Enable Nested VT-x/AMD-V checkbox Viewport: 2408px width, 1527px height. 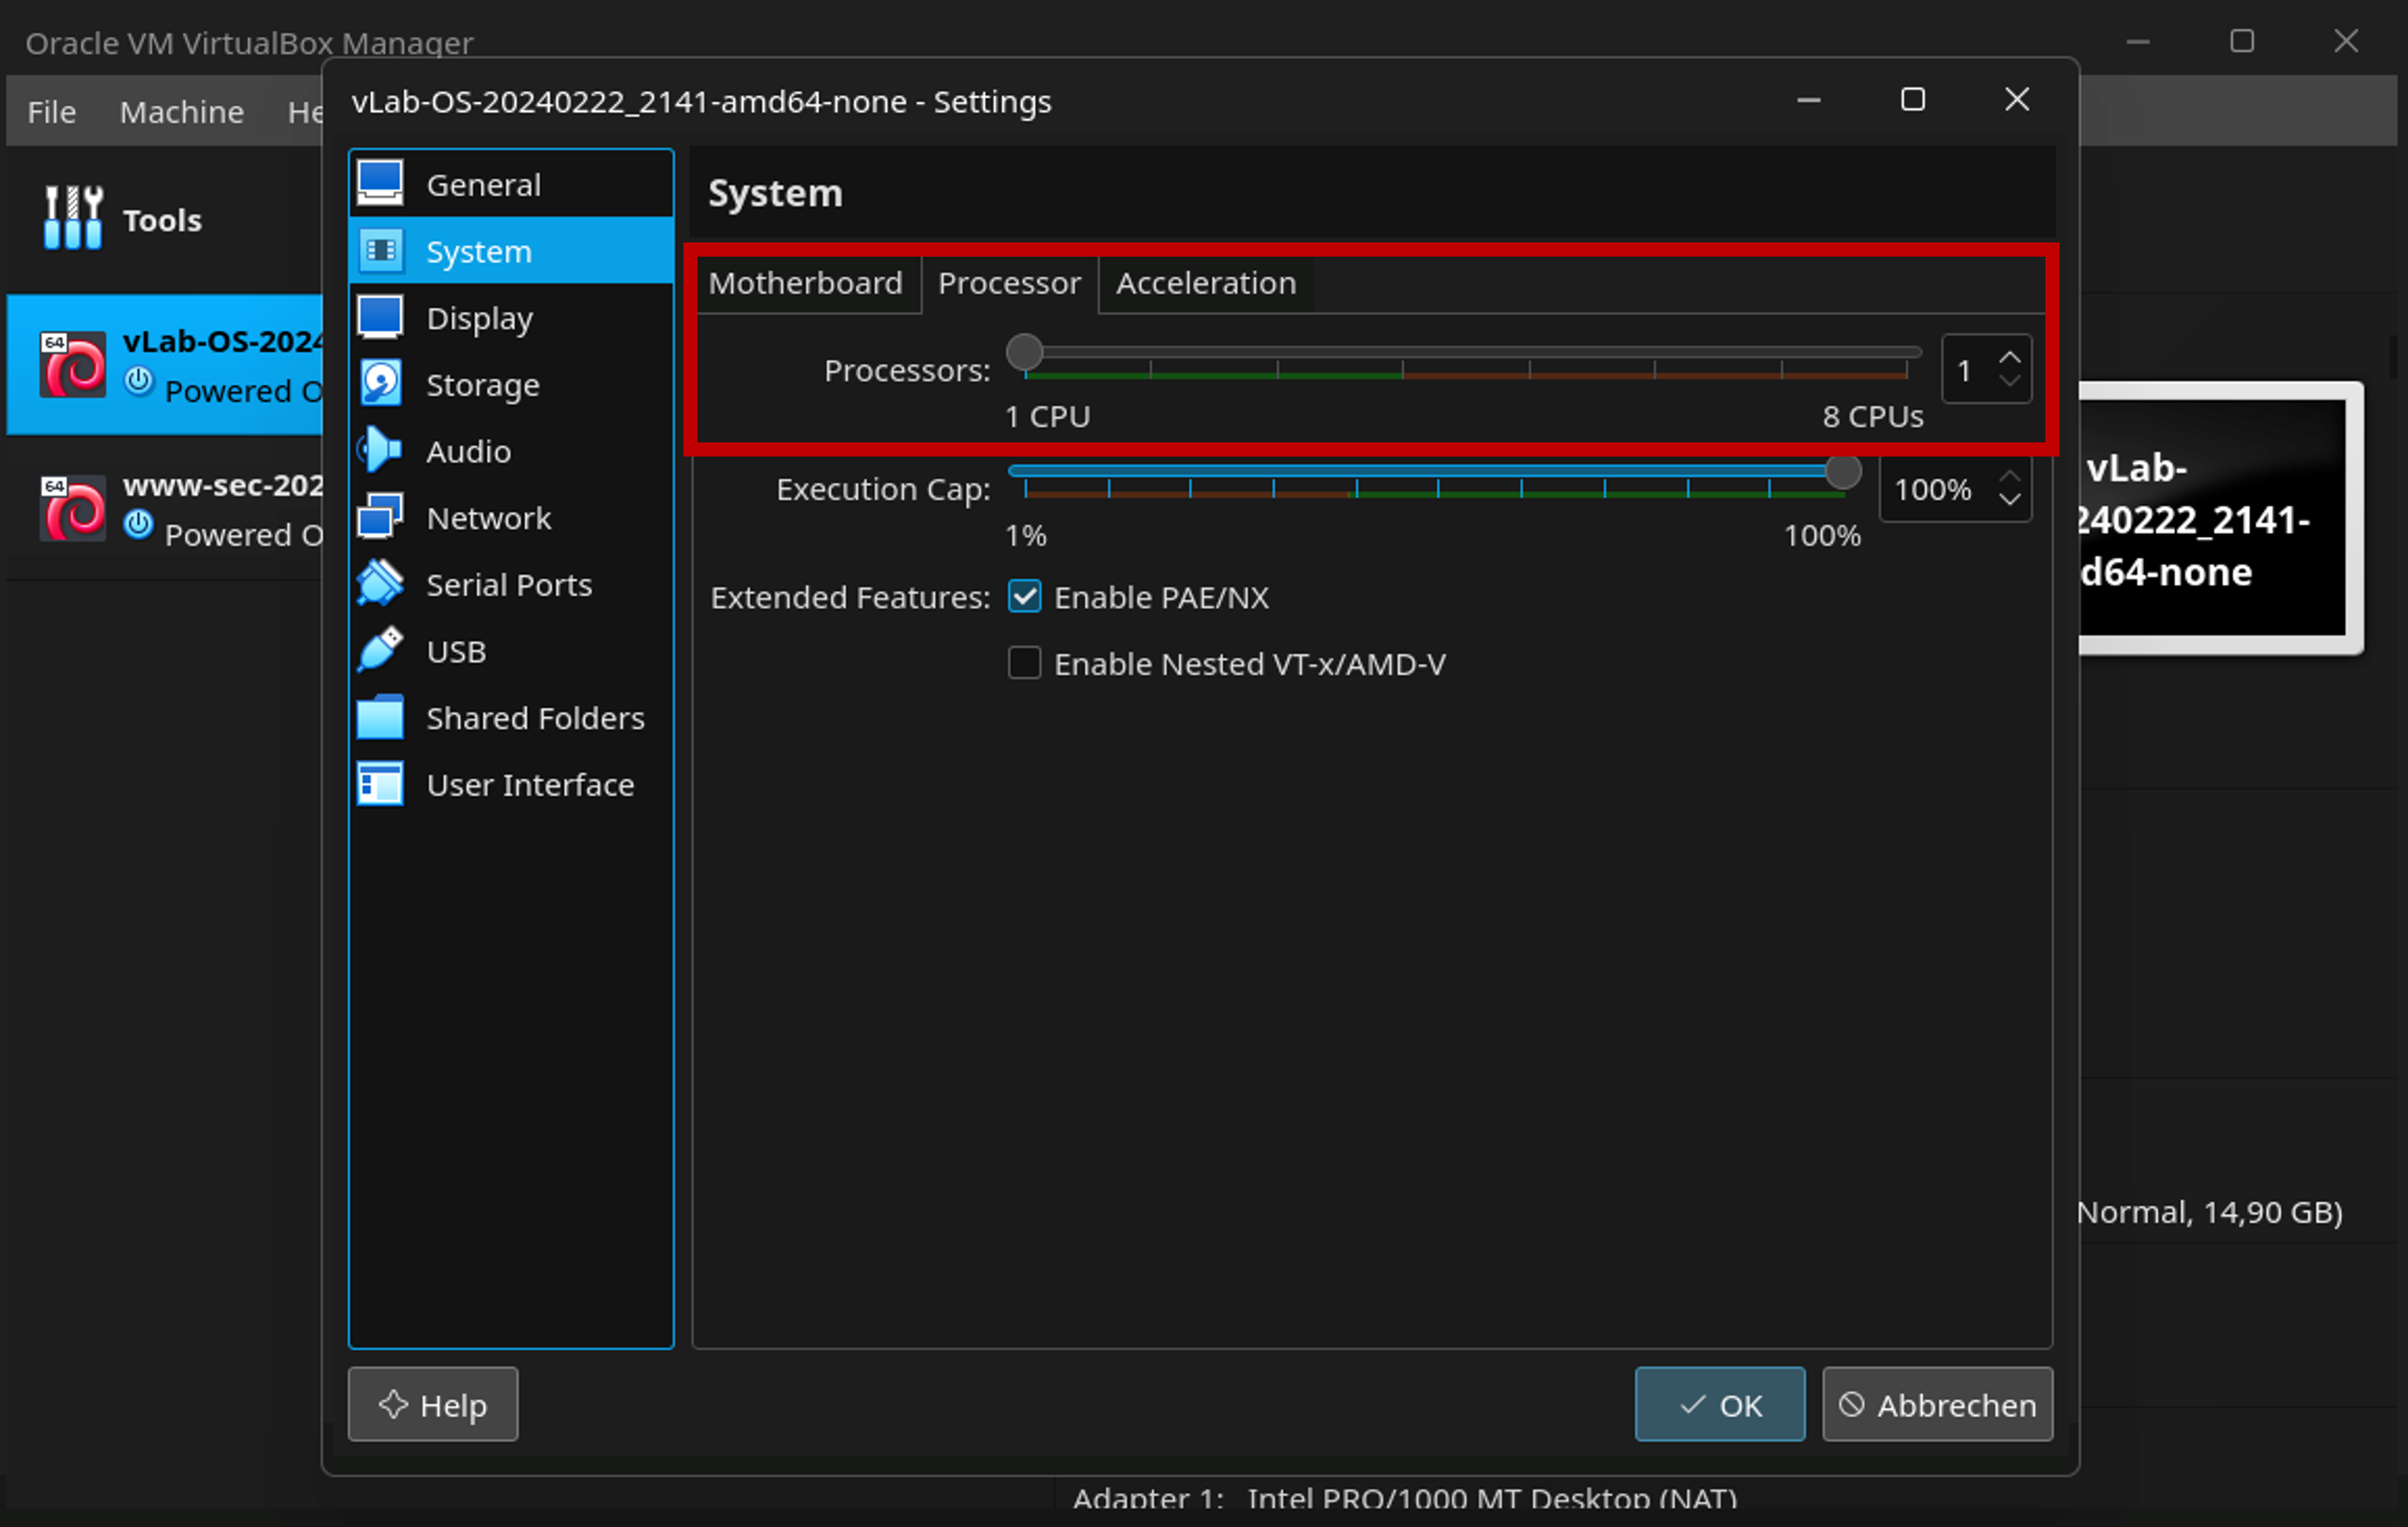point(1024,663)
